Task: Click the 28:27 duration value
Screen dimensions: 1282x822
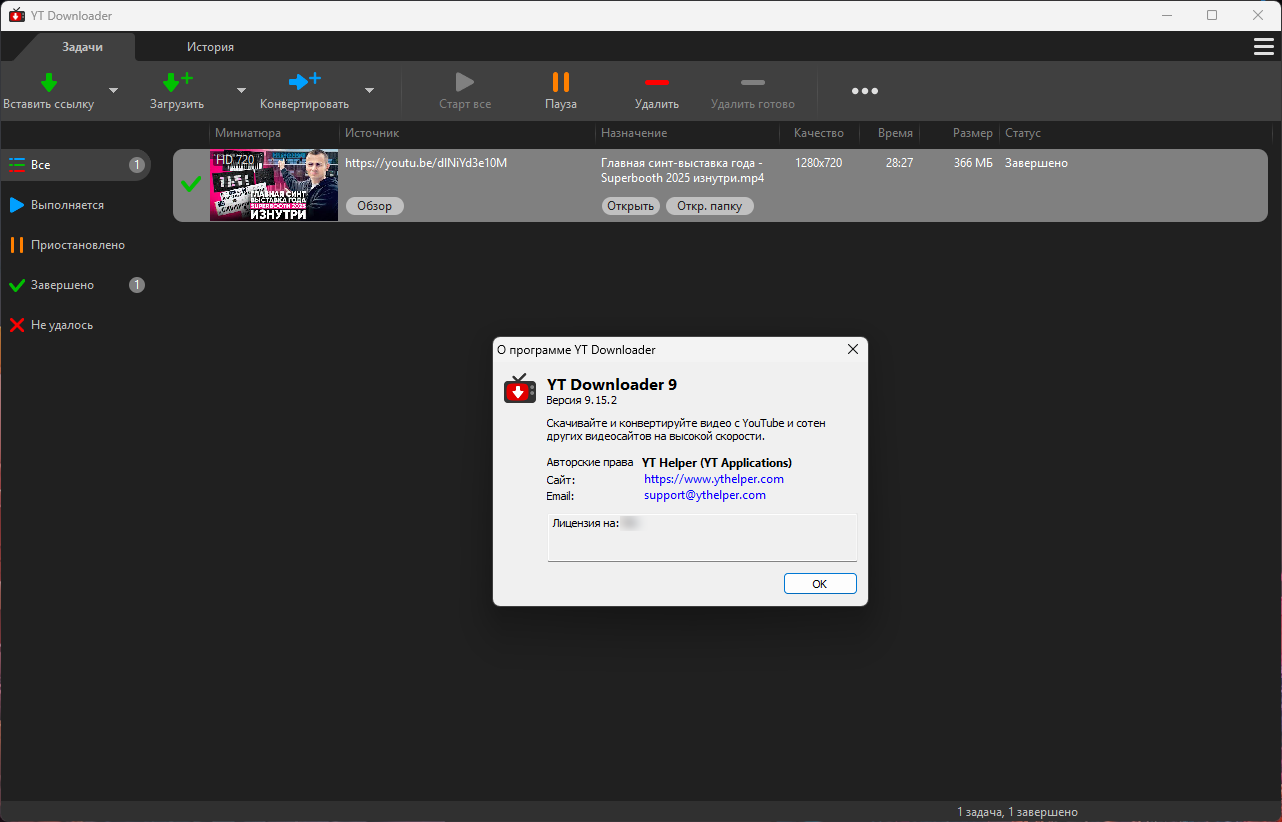Action: coord(899,163)
